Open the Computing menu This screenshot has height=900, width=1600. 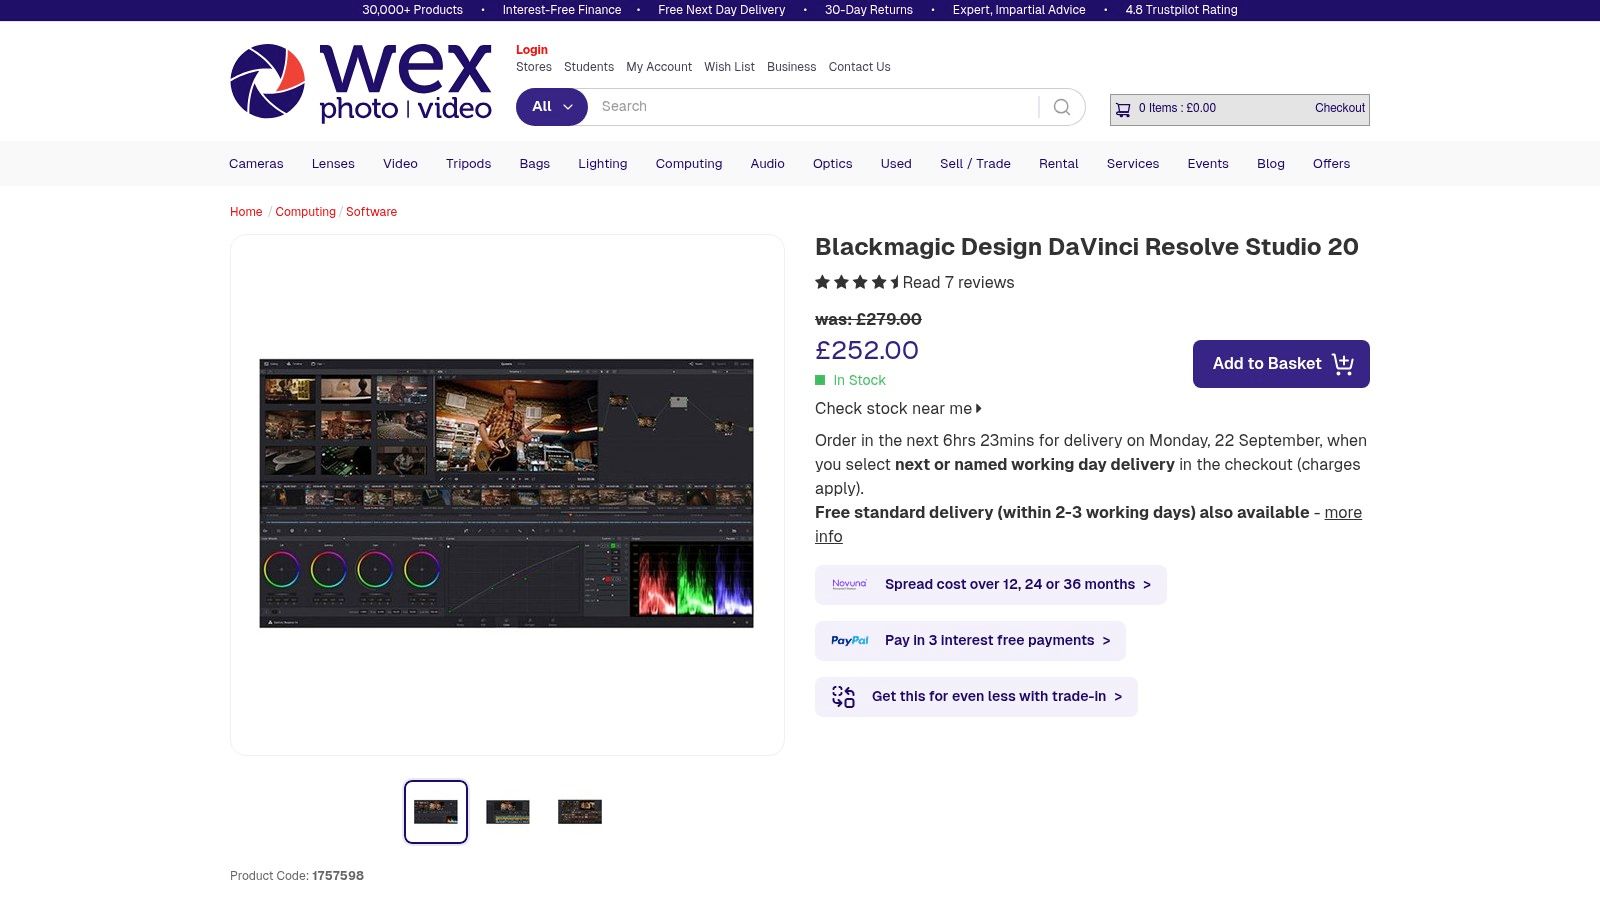coord(688,164)
